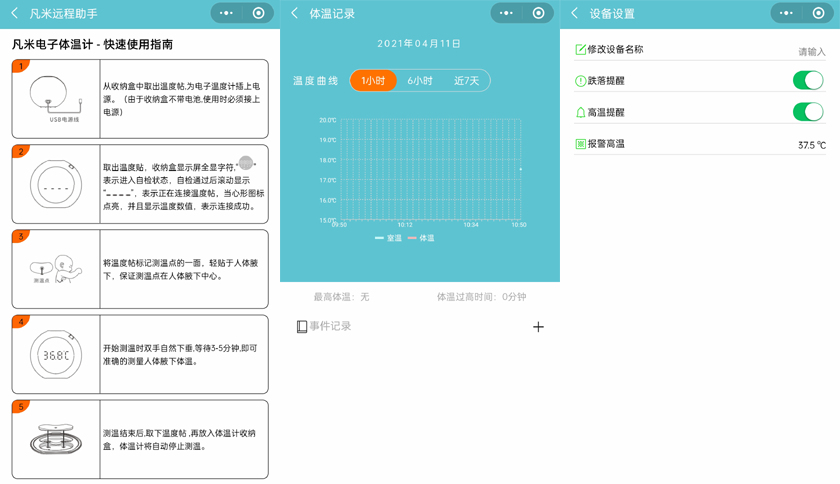Go back from 设备设置 screen
840x484 pixels.
[575, 13]
